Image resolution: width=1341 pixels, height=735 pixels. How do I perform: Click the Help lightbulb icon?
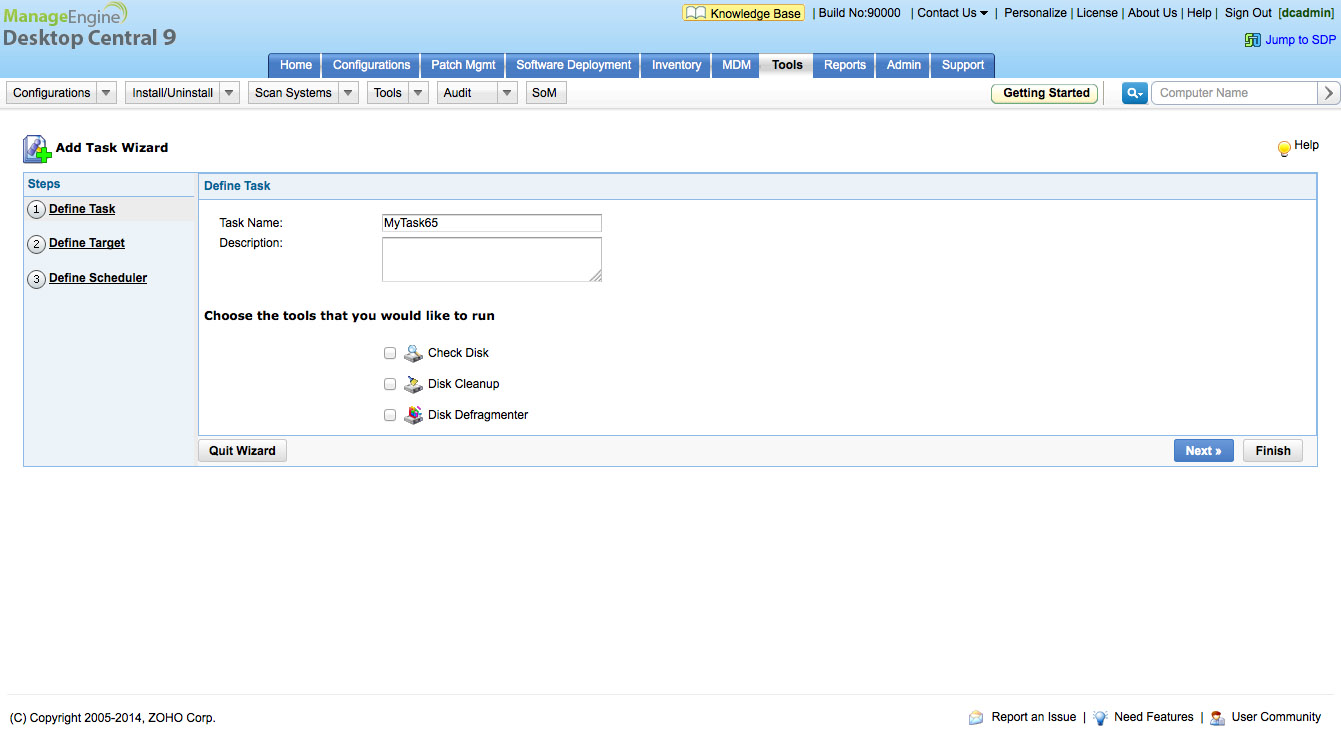(1284, 147)
